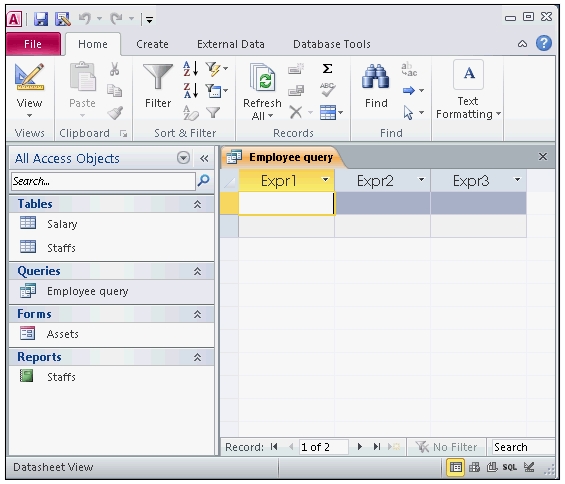Click the navigation pane Search box

(103, 181)
